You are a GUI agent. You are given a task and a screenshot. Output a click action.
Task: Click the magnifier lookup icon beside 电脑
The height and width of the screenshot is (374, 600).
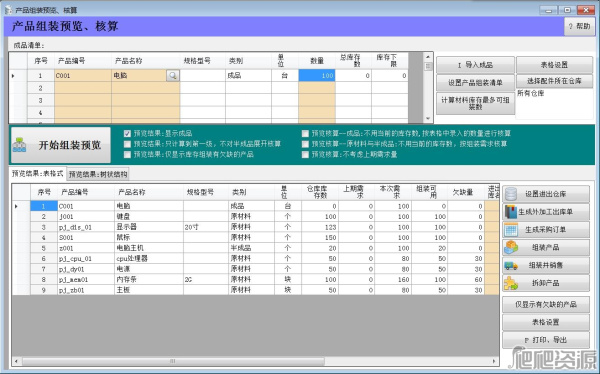pos(173,75)
